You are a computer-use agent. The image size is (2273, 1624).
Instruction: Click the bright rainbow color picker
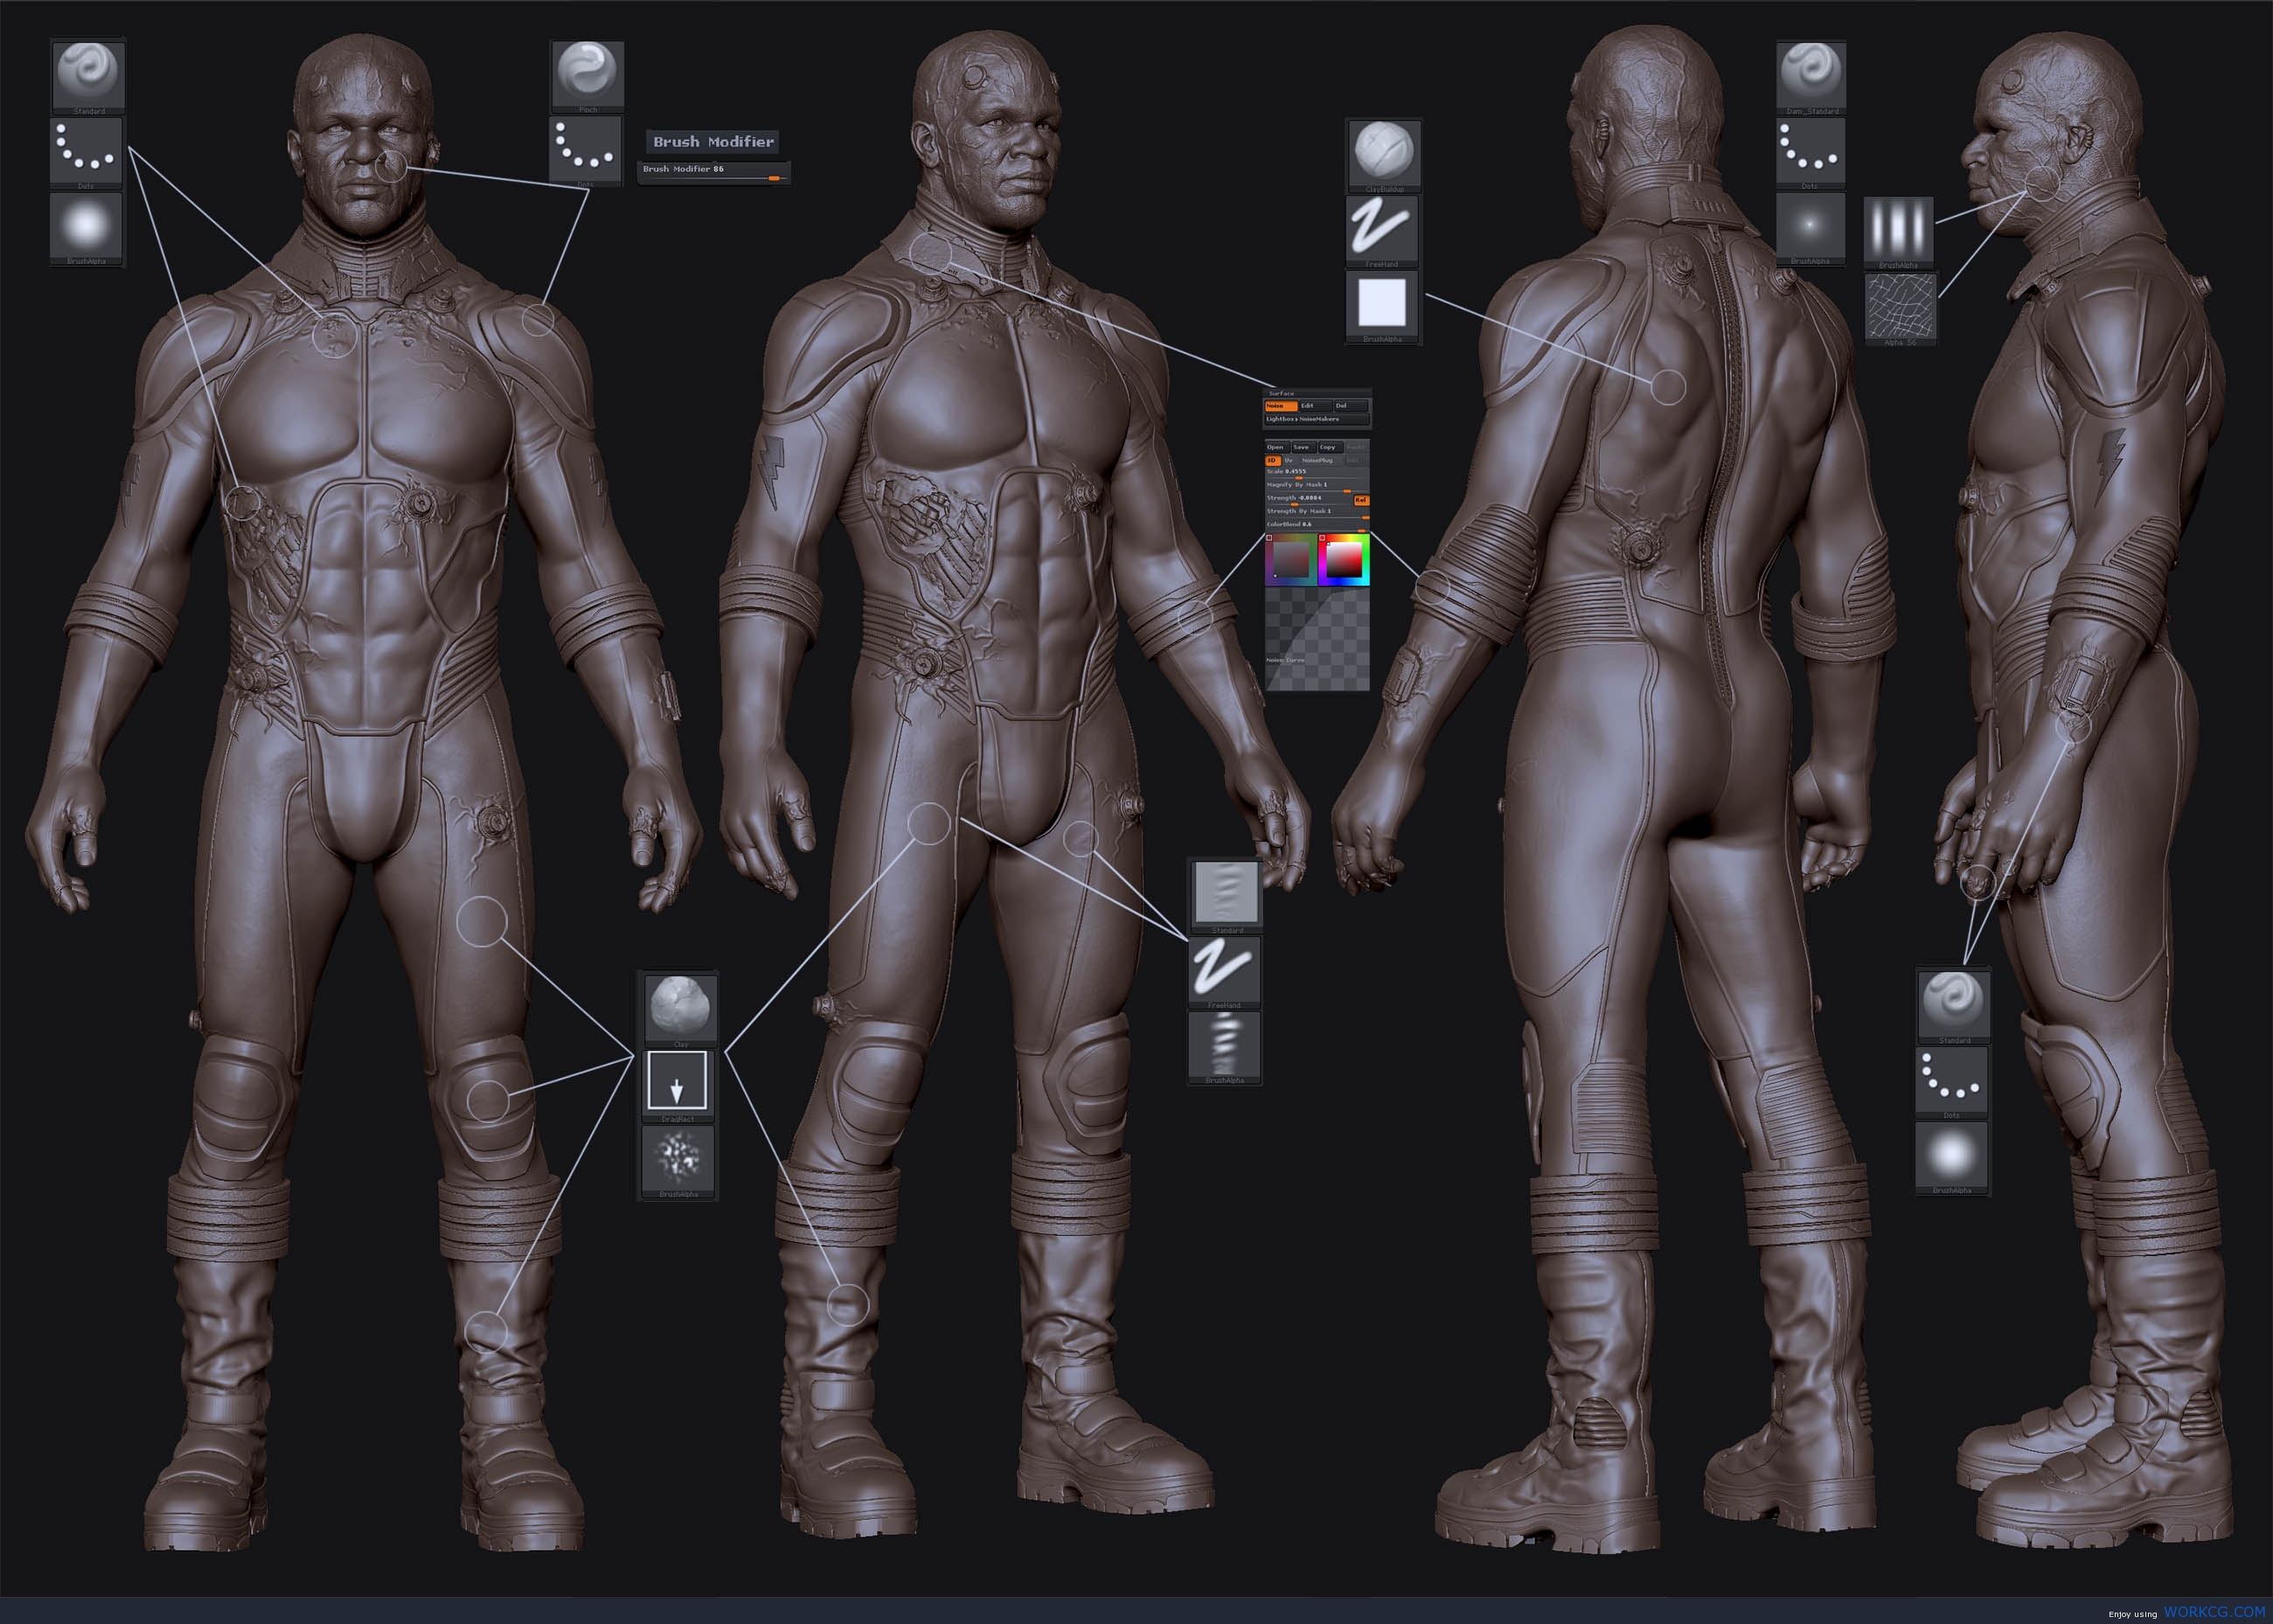(1344, 560)
